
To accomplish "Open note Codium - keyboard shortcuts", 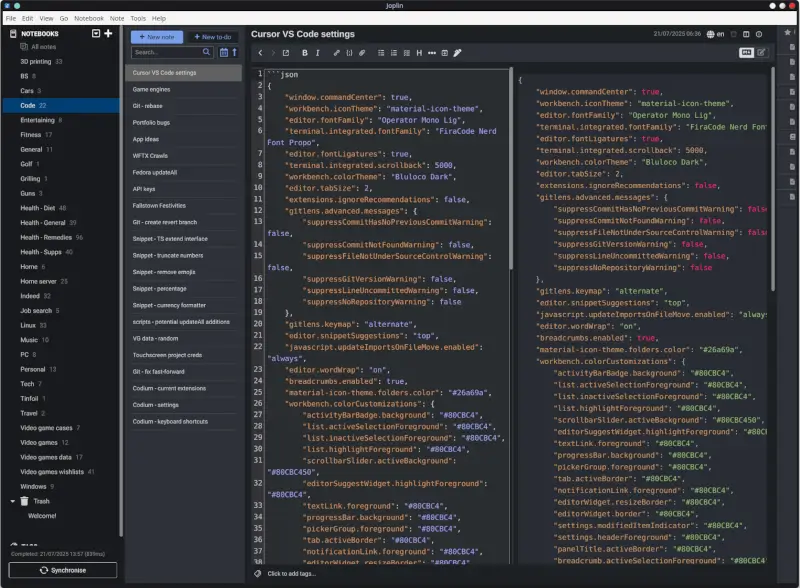I will 184,422.
